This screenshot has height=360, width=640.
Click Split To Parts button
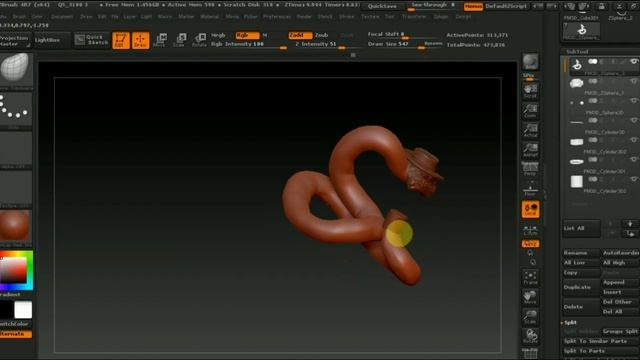[x=601, y=351]
